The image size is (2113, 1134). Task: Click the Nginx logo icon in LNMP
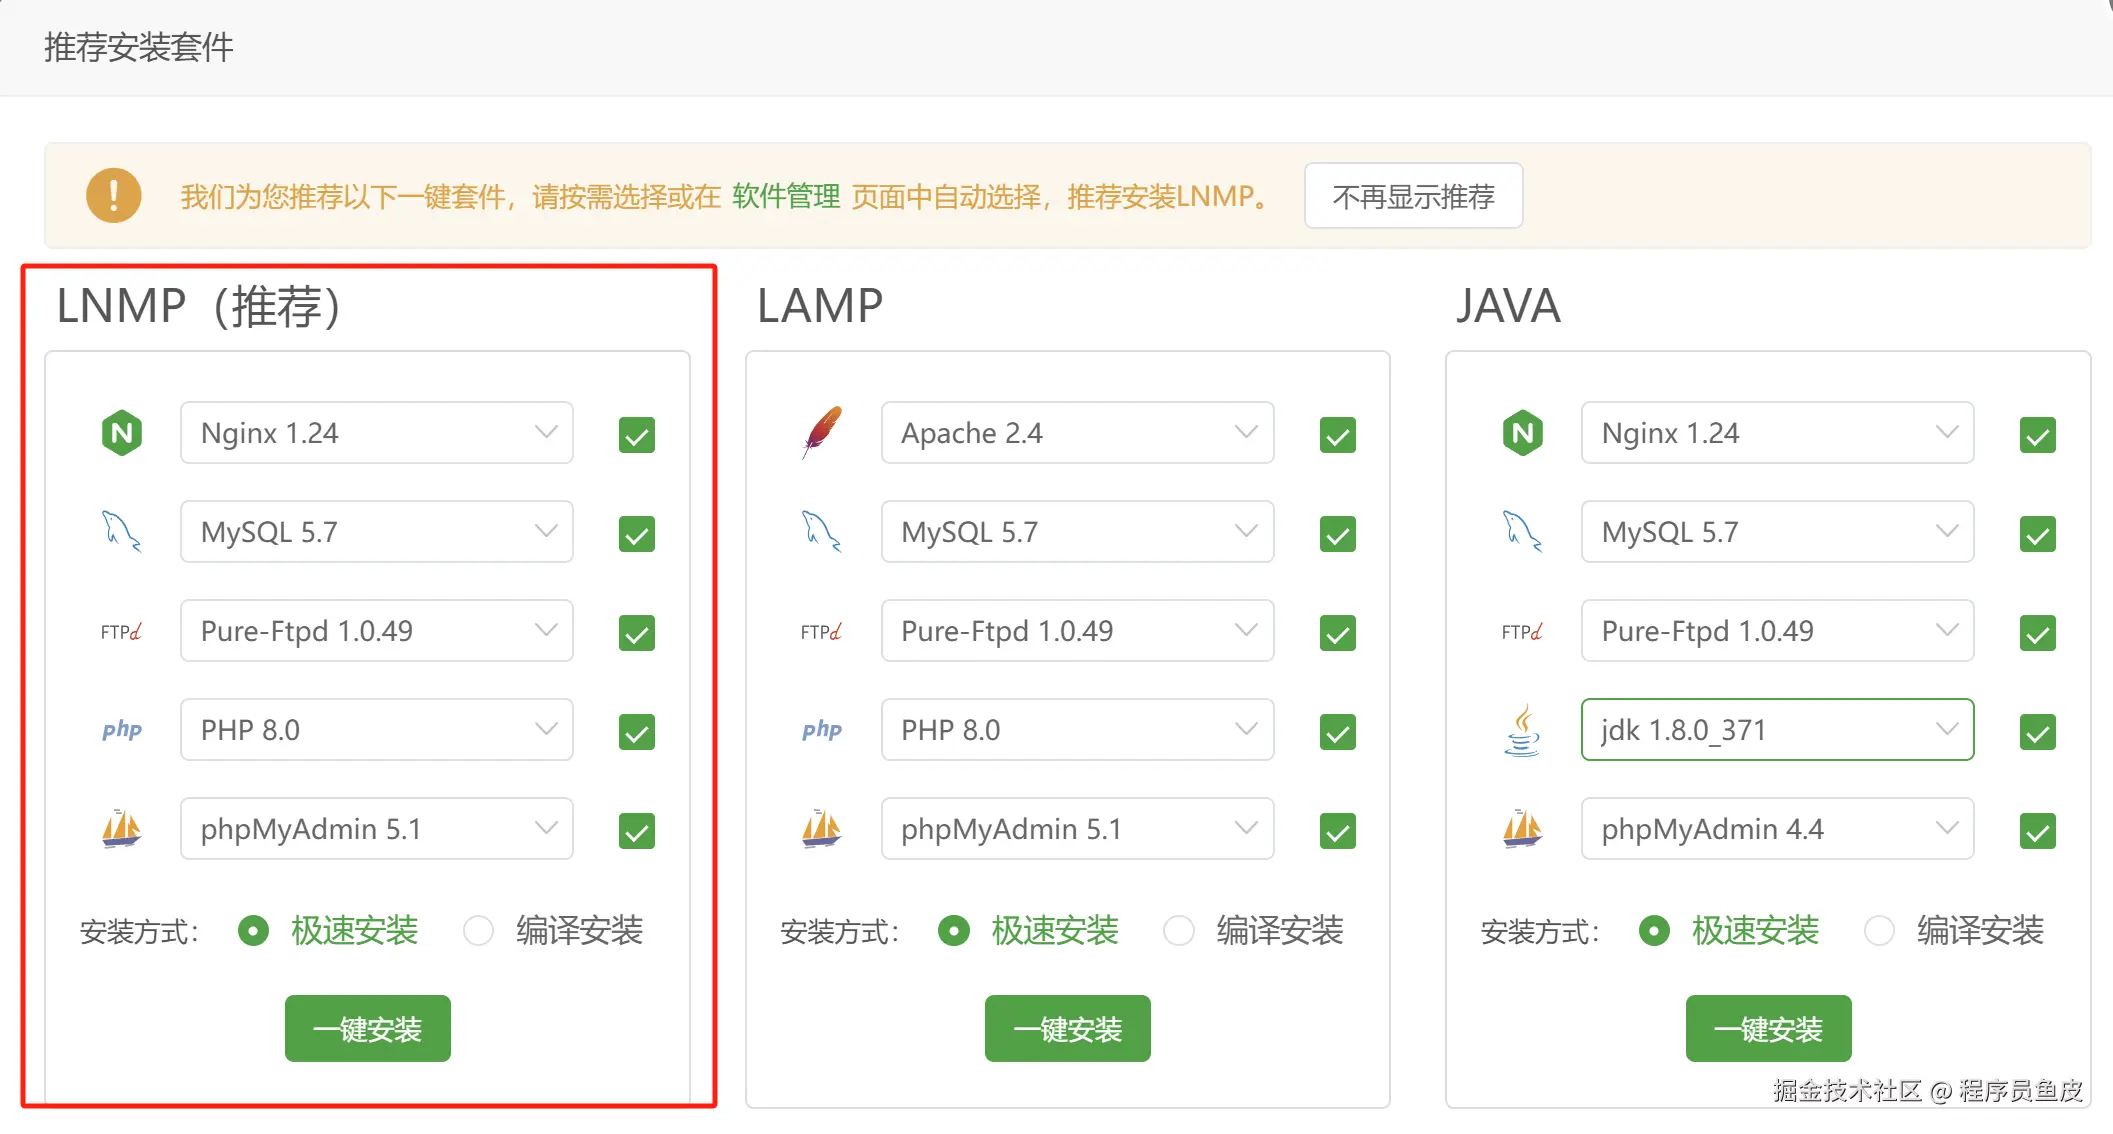pos(122,433)
